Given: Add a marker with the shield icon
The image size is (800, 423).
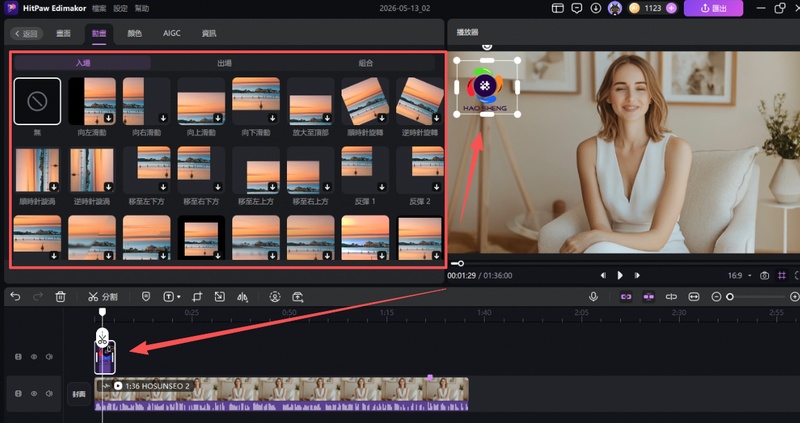Looking at the screenshot, I should click(x=146, y=296).
